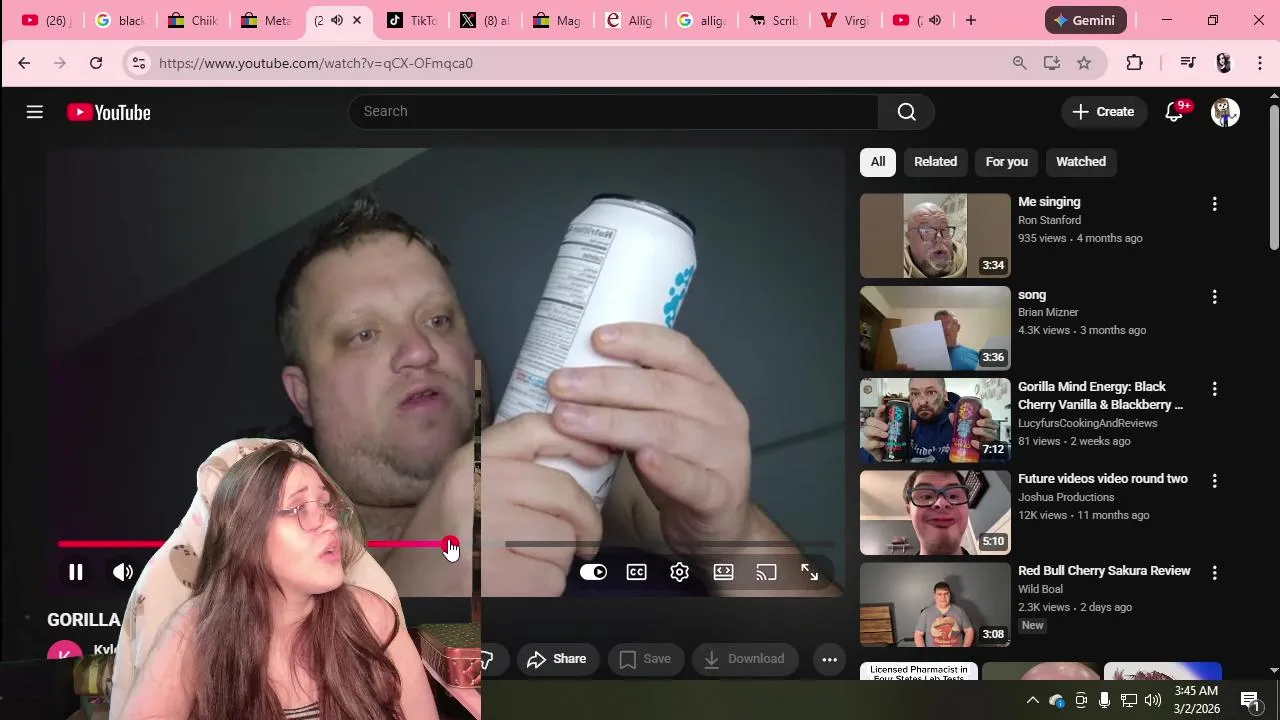The image size is (1280, 720).
Task: Visit the Ron Stanford channel name
Action: coord(1049,220)
